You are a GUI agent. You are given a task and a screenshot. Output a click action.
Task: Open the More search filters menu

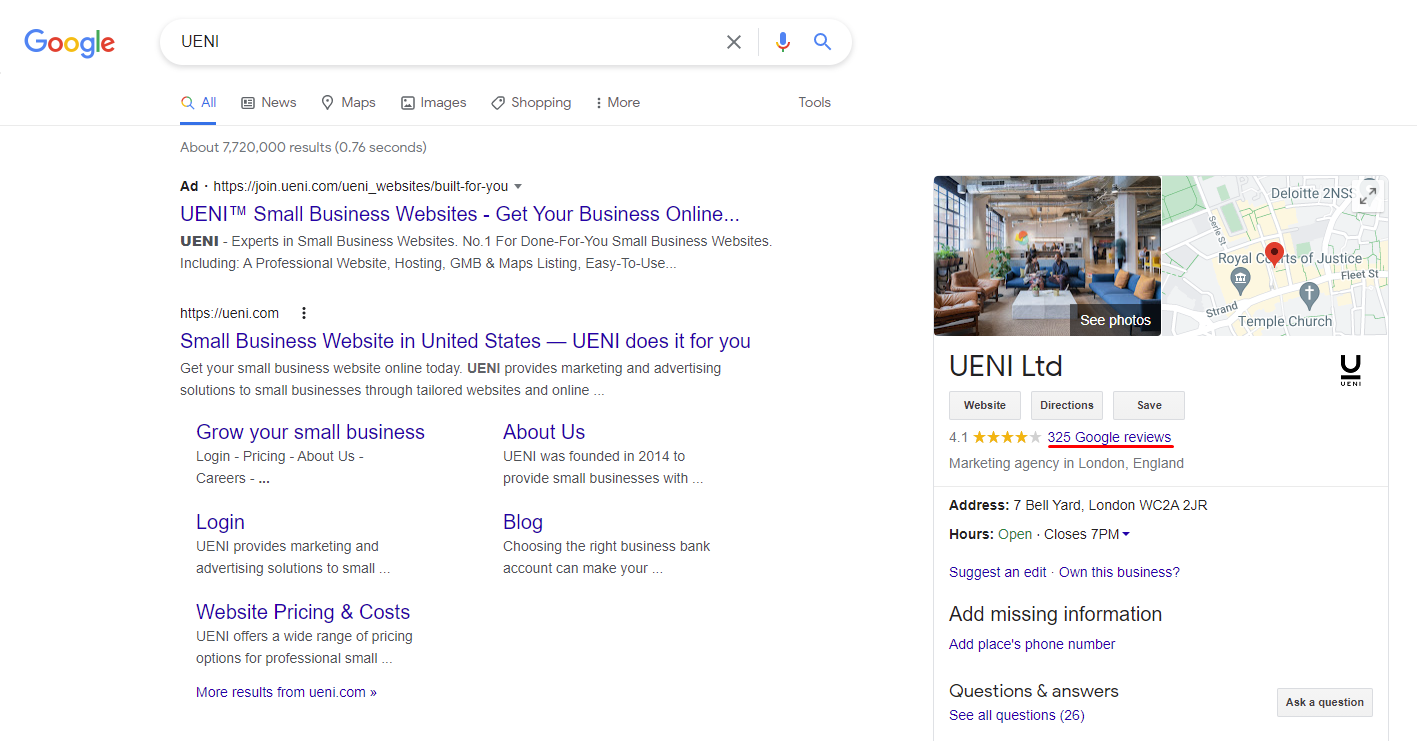(x=617, y=102)
